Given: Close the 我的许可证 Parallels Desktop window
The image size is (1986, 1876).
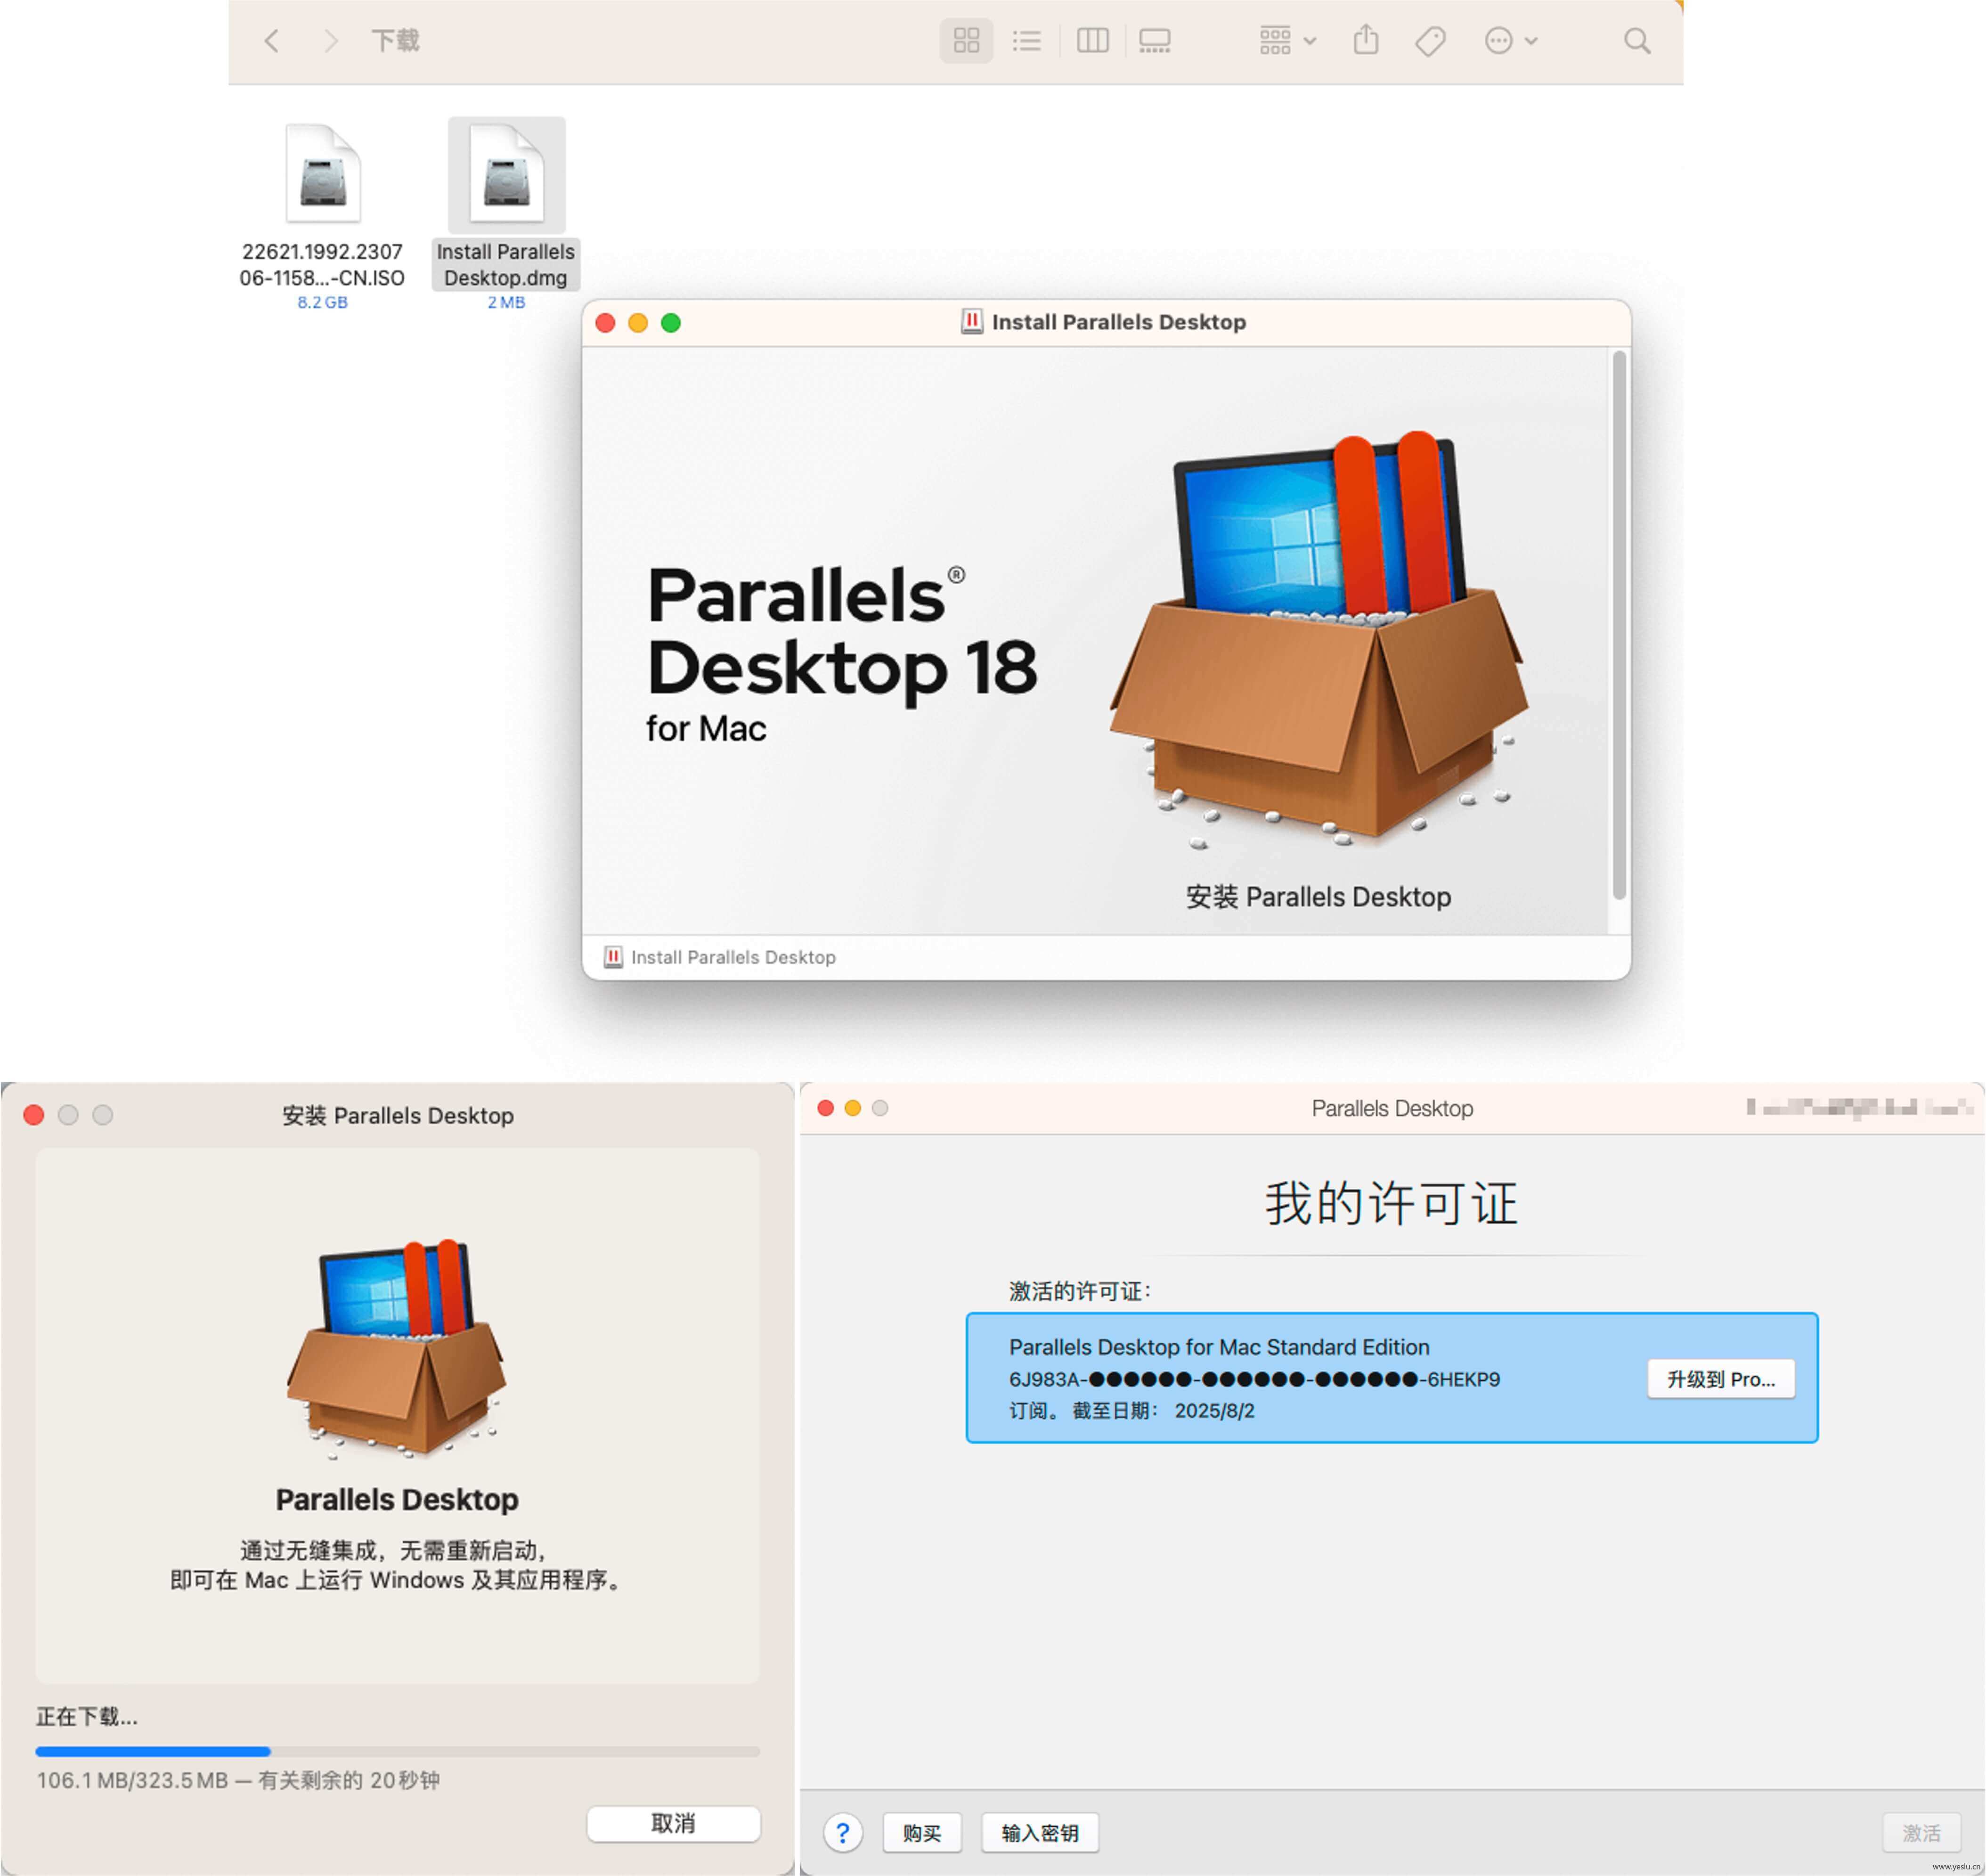Looking at the screenshot, I should pos(826,1108).
